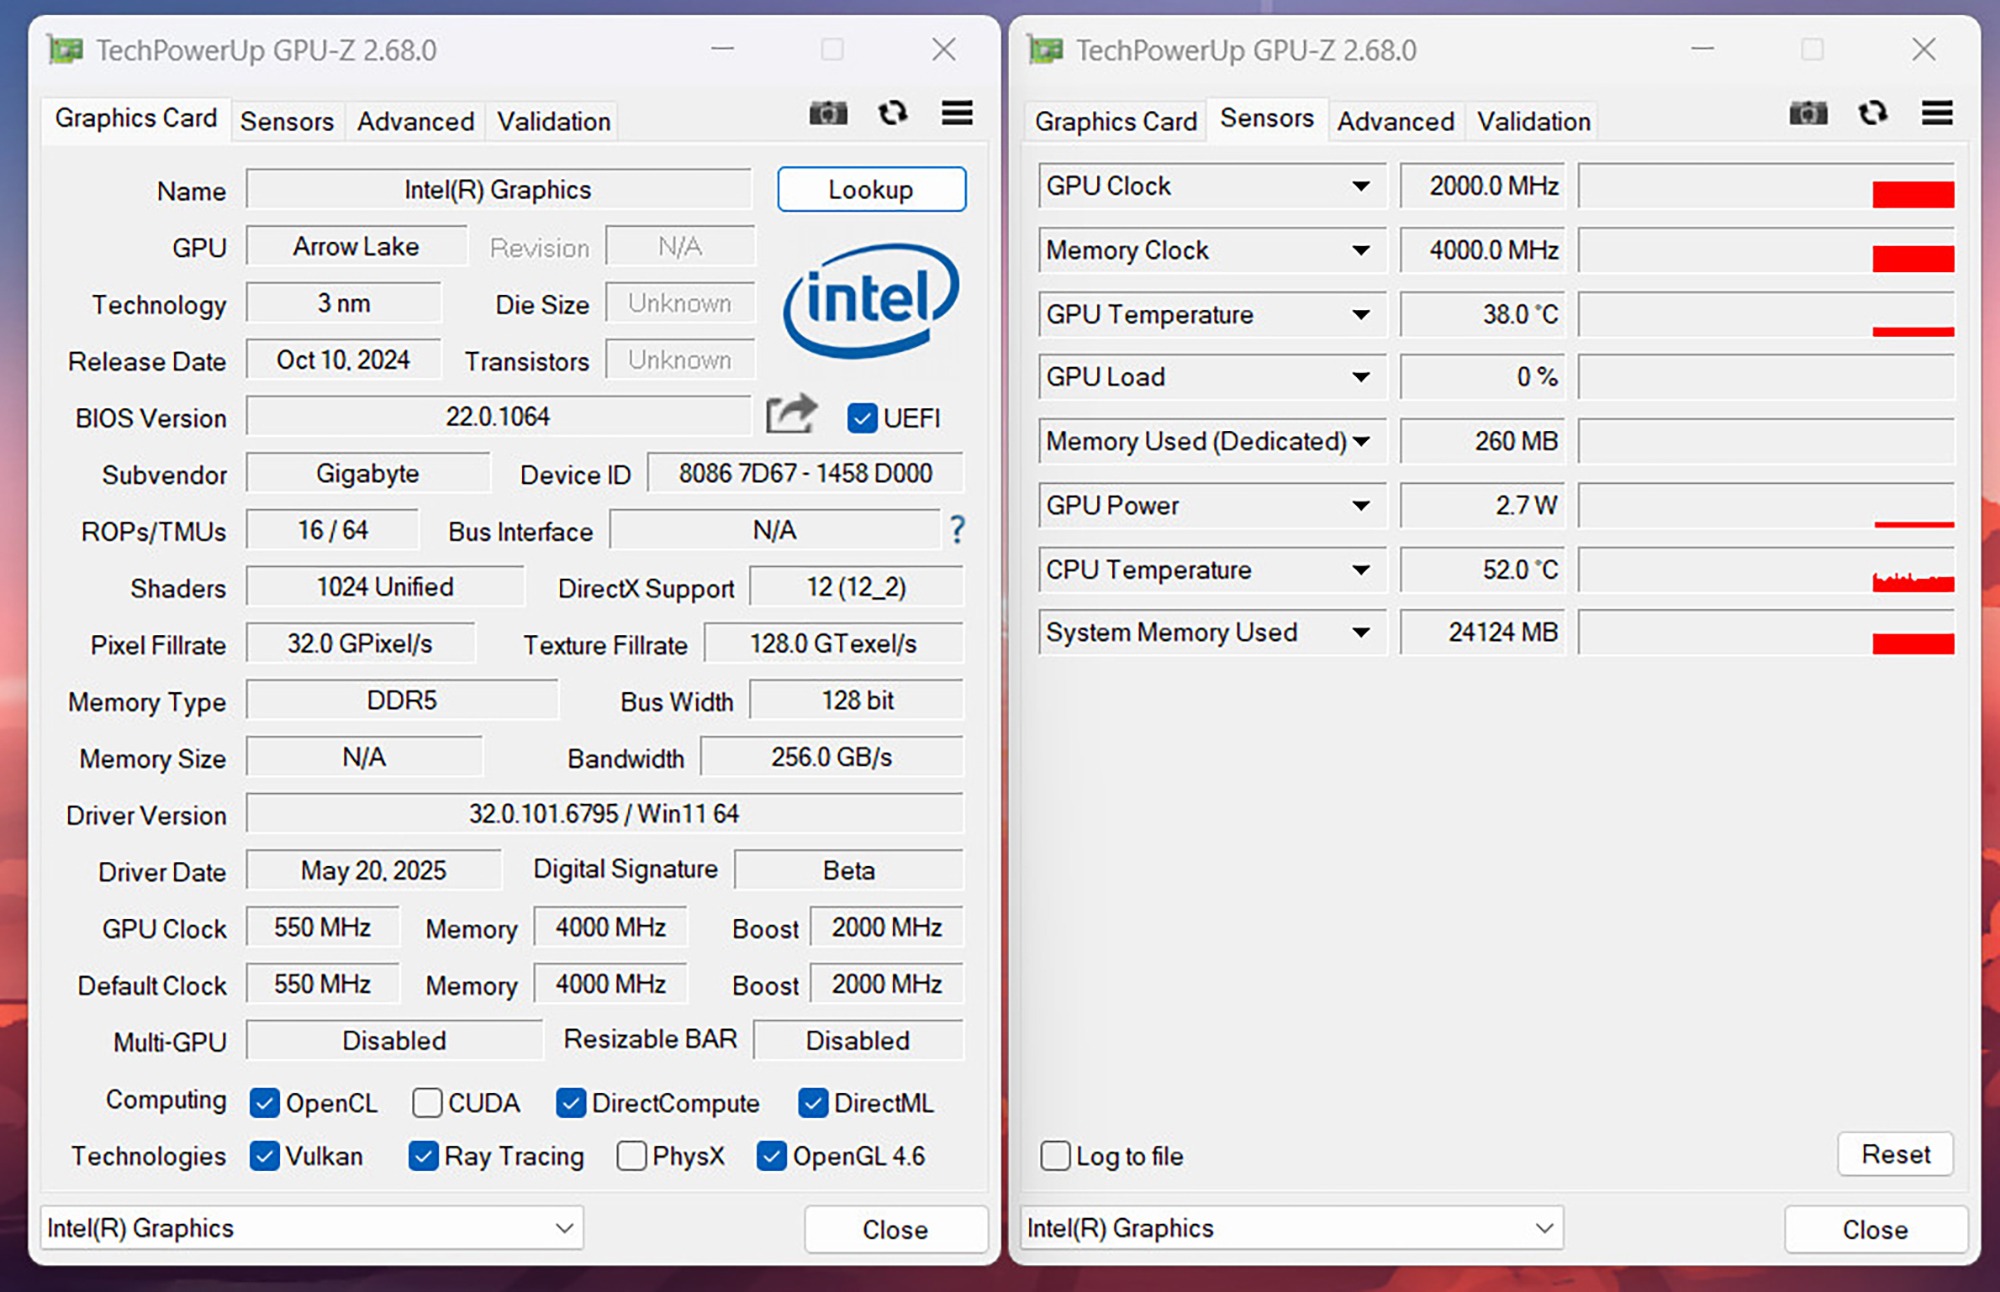Click the camera icon in Sensors window

click(x=1808, y=113)
